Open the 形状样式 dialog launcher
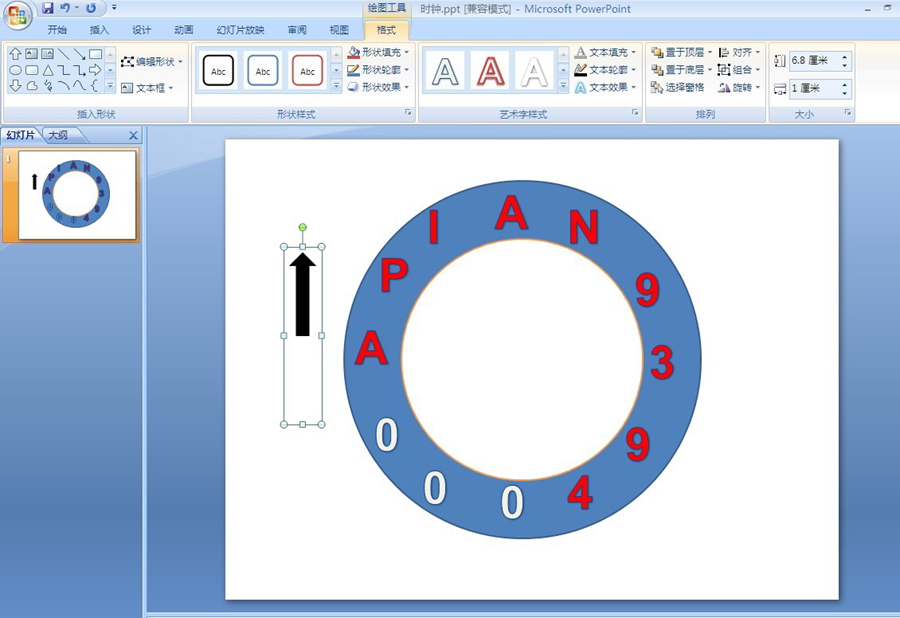 tap(408, 112)
